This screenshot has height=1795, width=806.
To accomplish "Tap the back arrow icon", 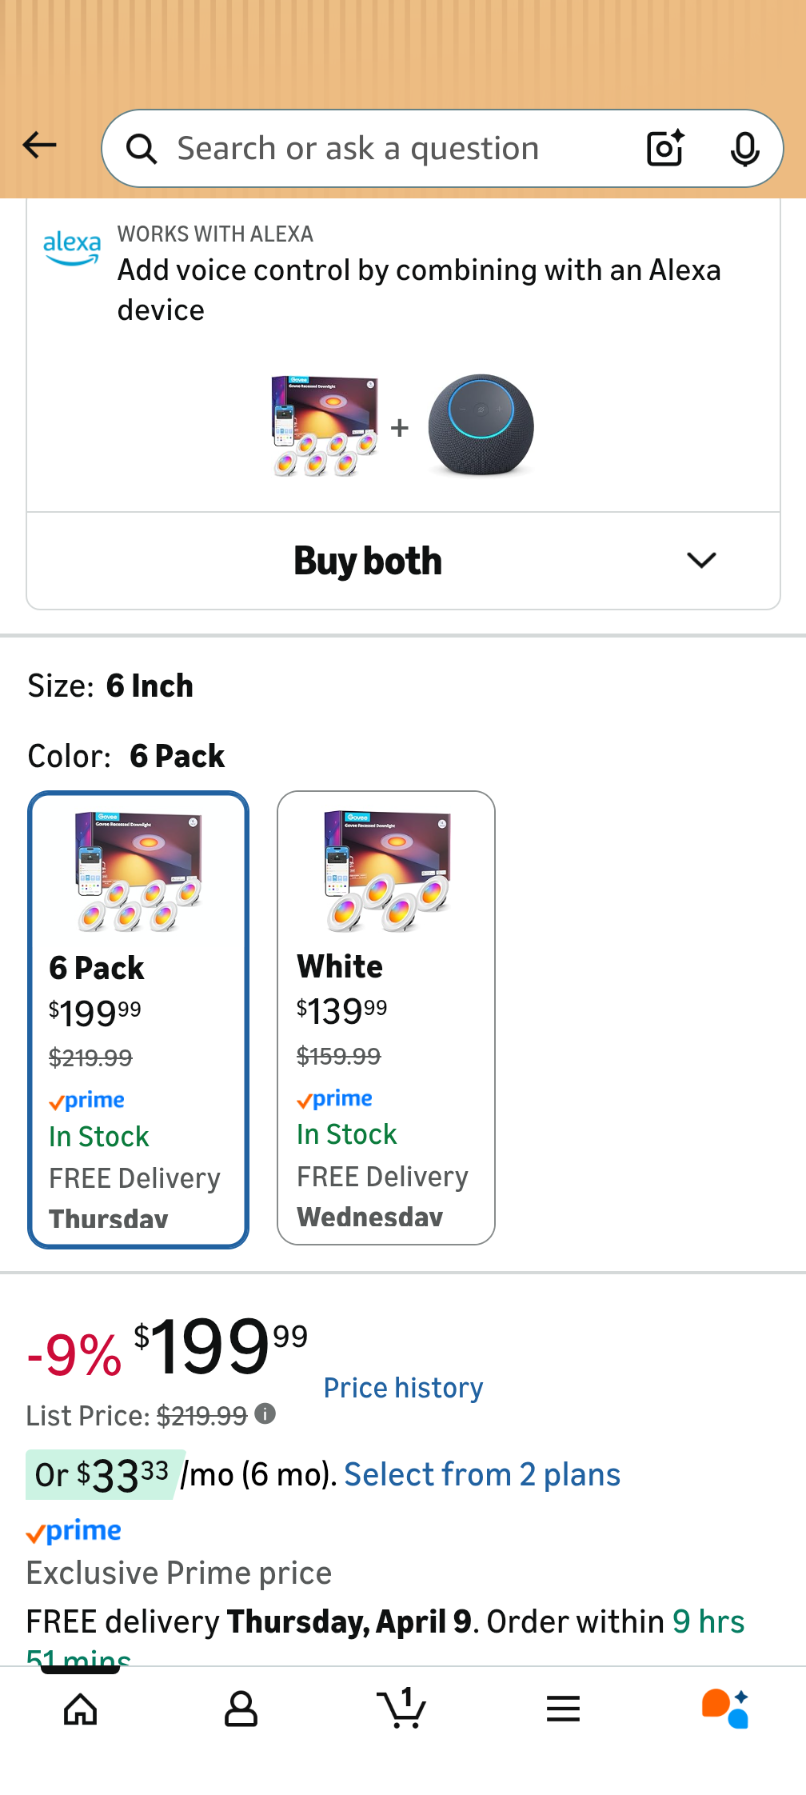I will click(x=40, y=146).
